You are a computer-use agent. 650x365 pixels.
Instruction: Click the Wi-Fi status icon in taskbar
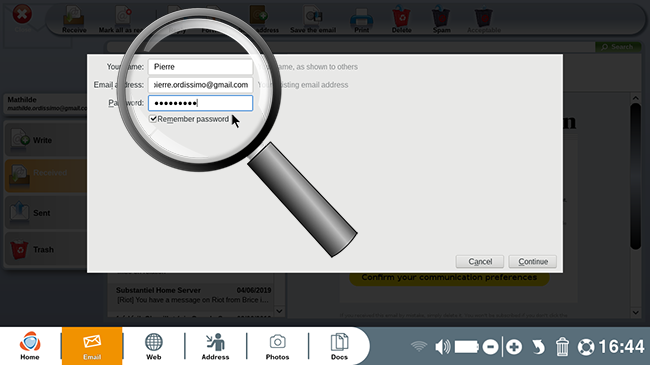point(419,346)
